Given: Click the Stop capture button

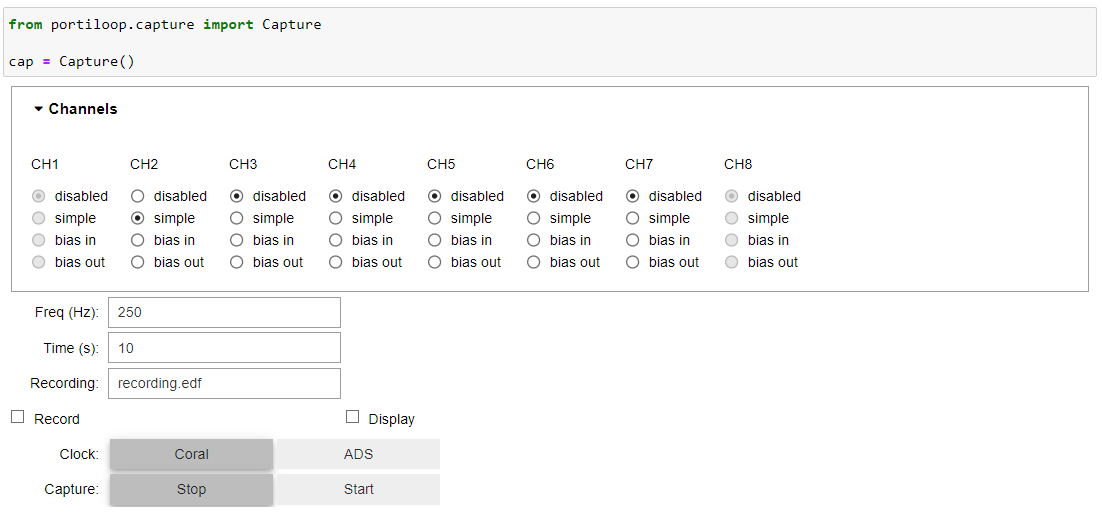Looking at the screenshot, I should click(x=191, y=489).
